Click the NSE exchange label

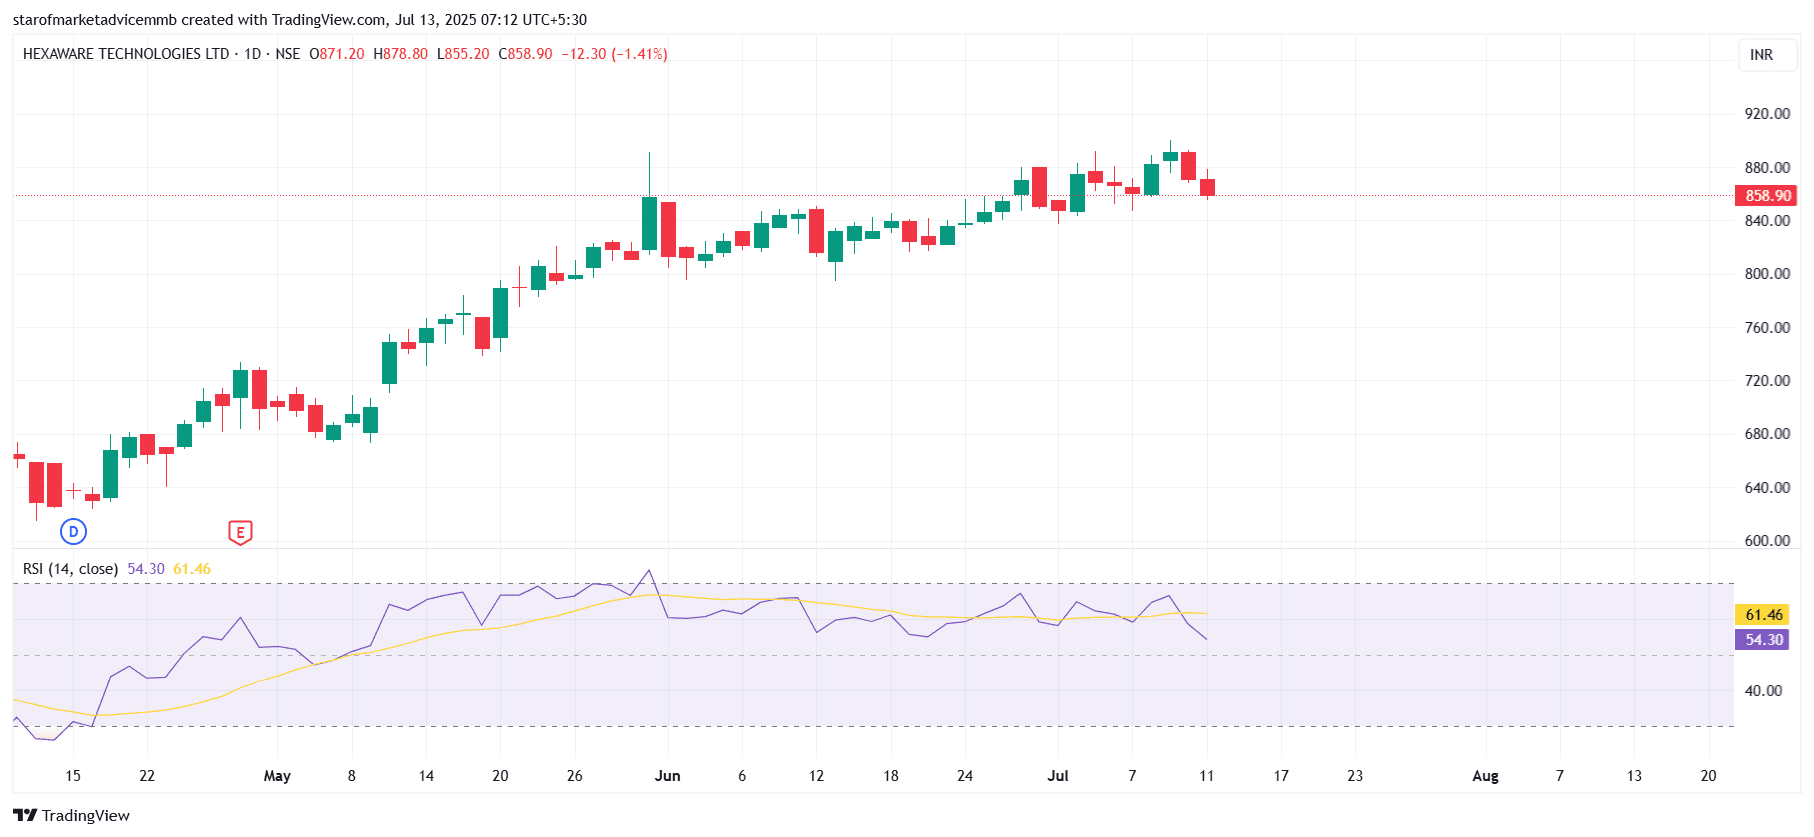click(x=288, y=54)
